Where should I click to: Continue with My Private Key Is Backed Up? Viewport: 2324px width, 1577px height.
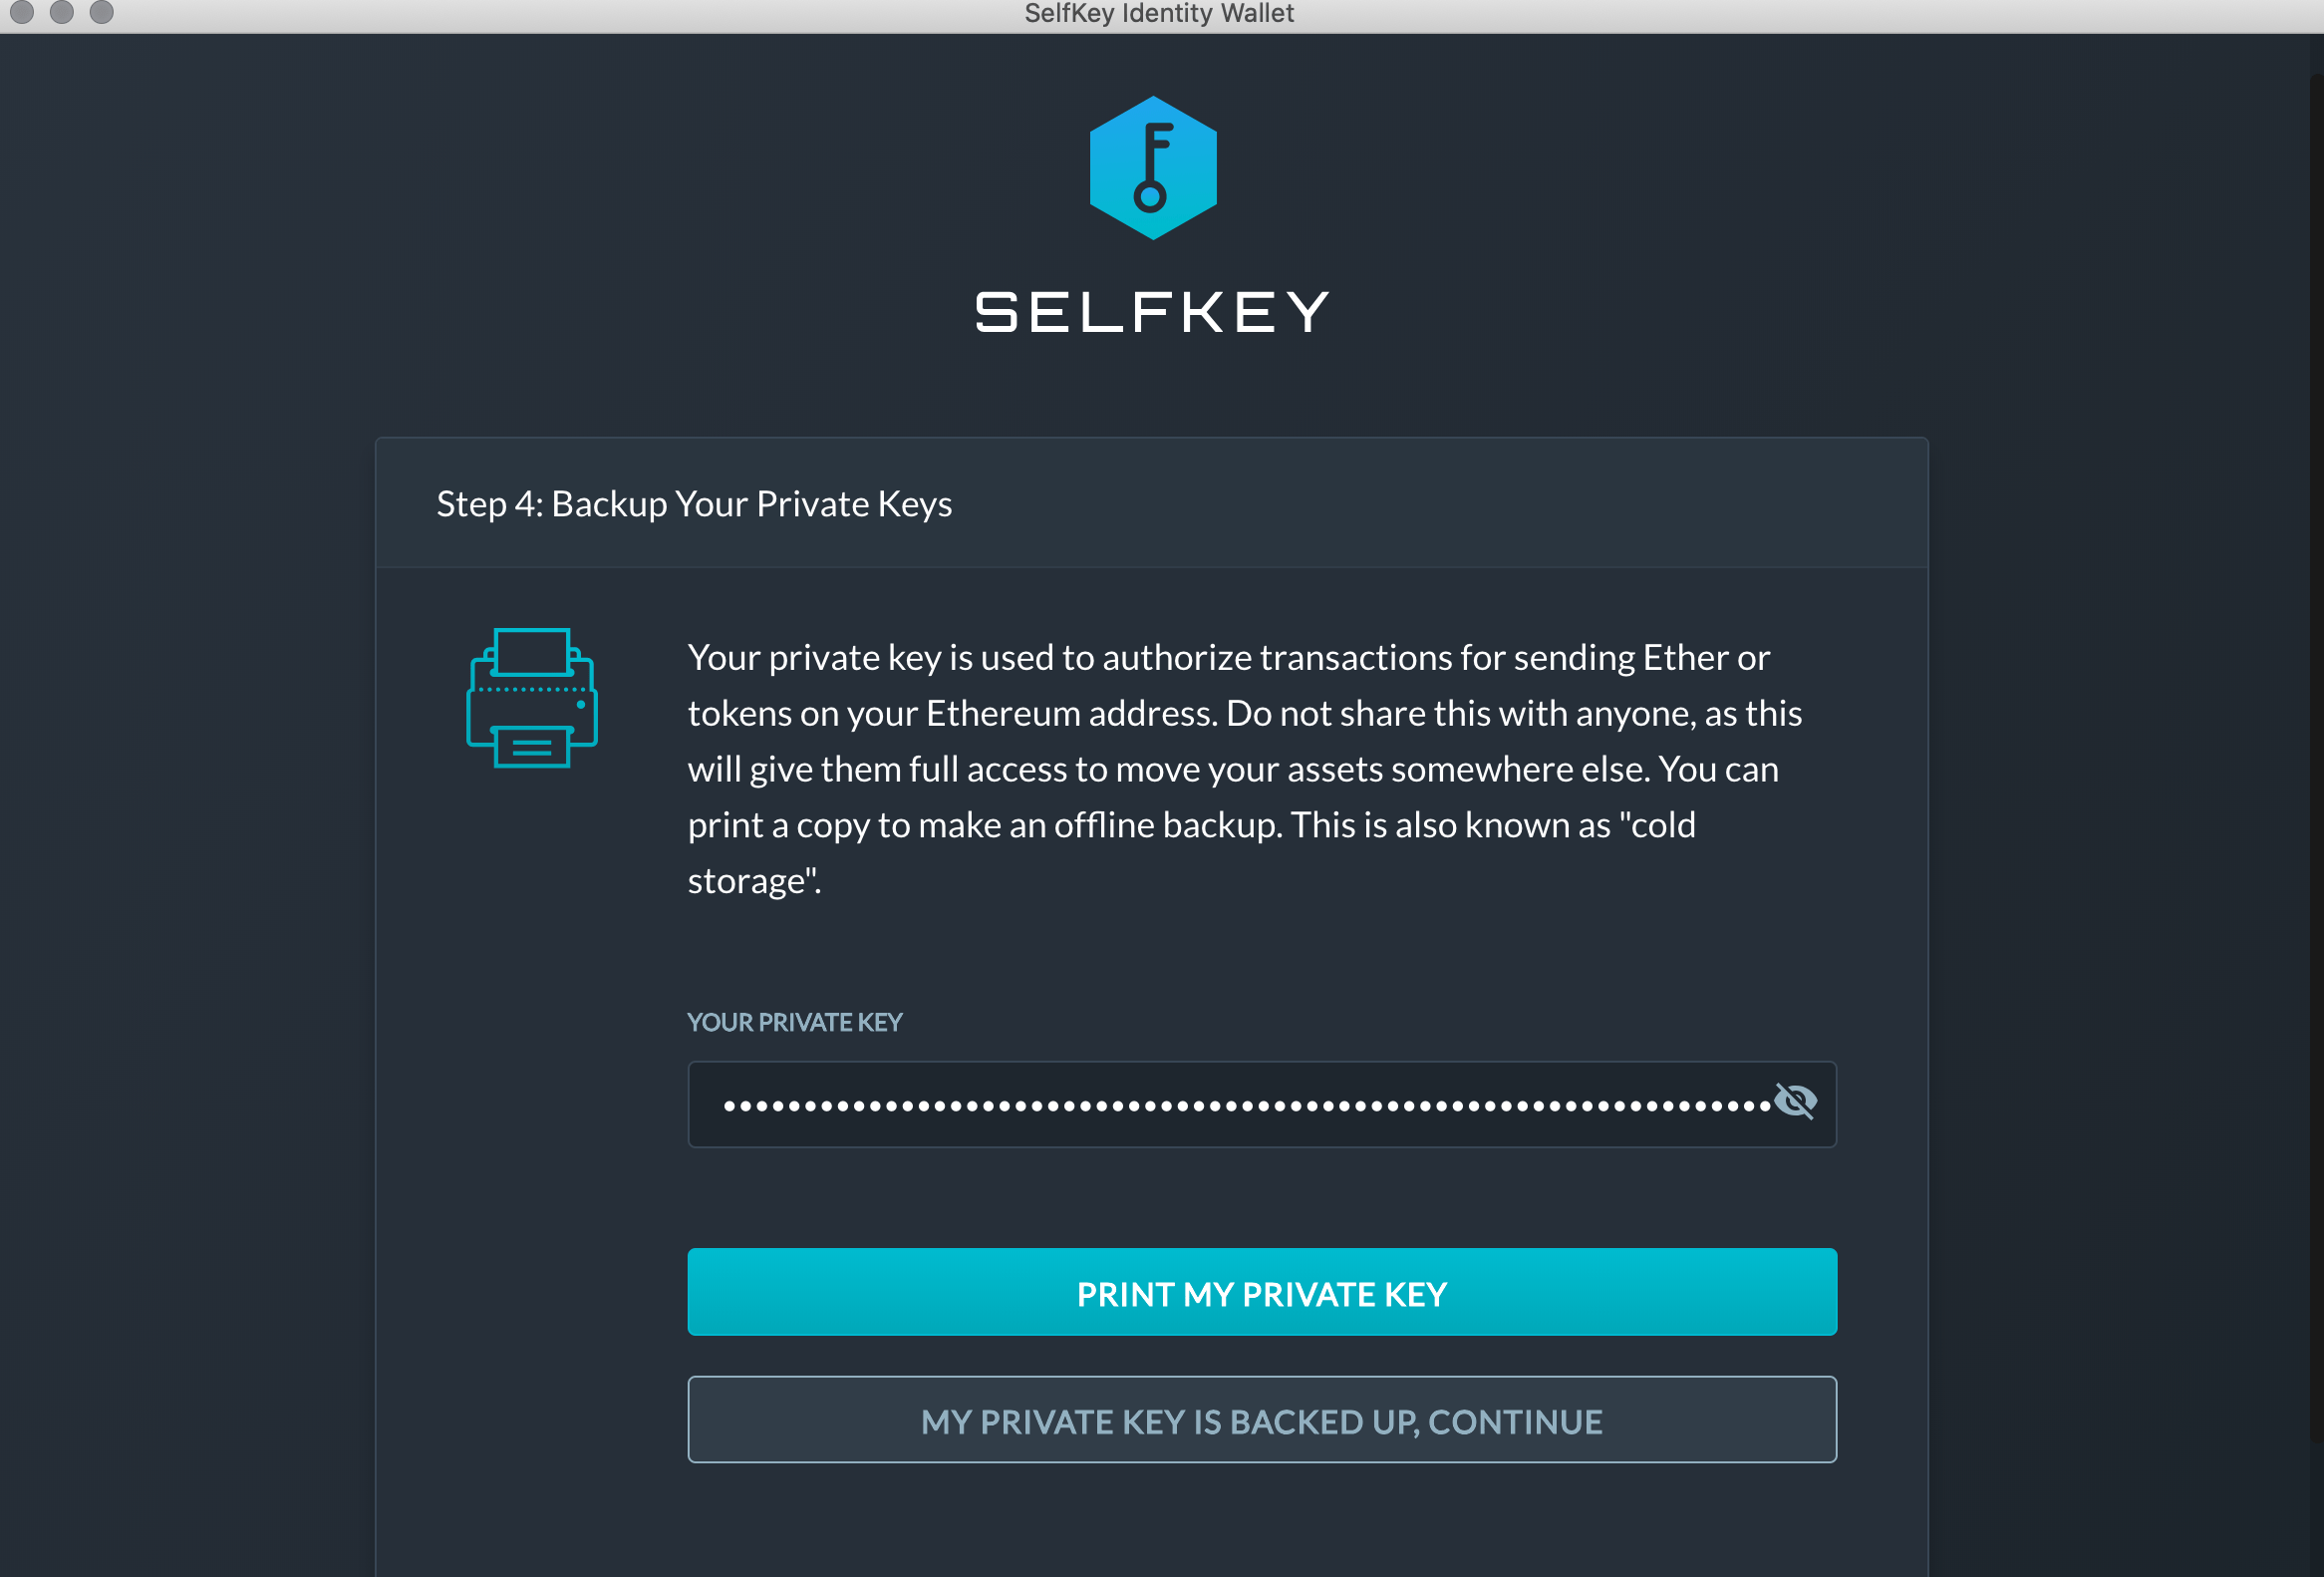point(1262,1420)
